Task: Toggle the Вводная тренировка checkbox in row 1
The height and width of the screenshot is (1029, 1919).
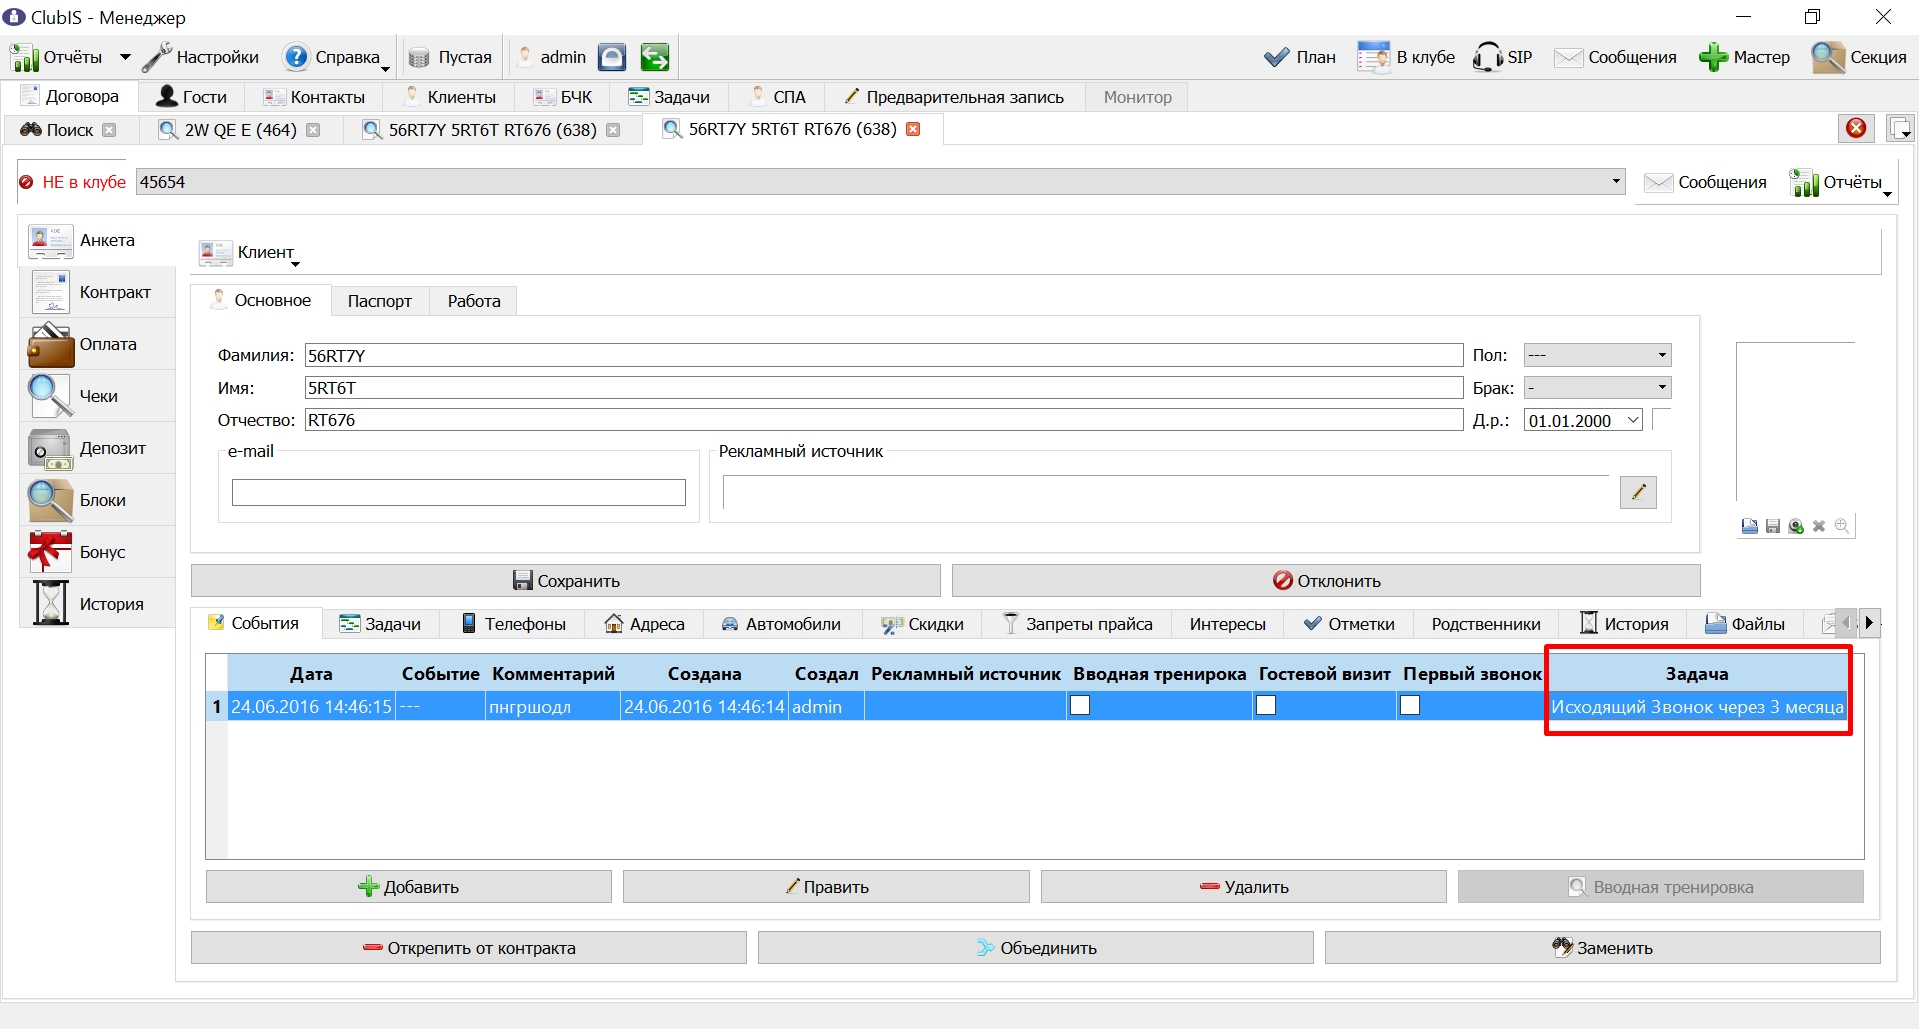Action: pyautogui.click(x=1080, y=705)
